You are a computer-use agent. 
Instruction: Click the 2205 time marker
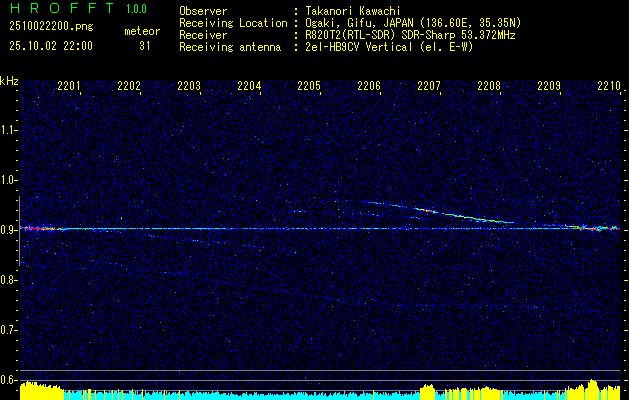pyautogui.click(x=309, y=86)
